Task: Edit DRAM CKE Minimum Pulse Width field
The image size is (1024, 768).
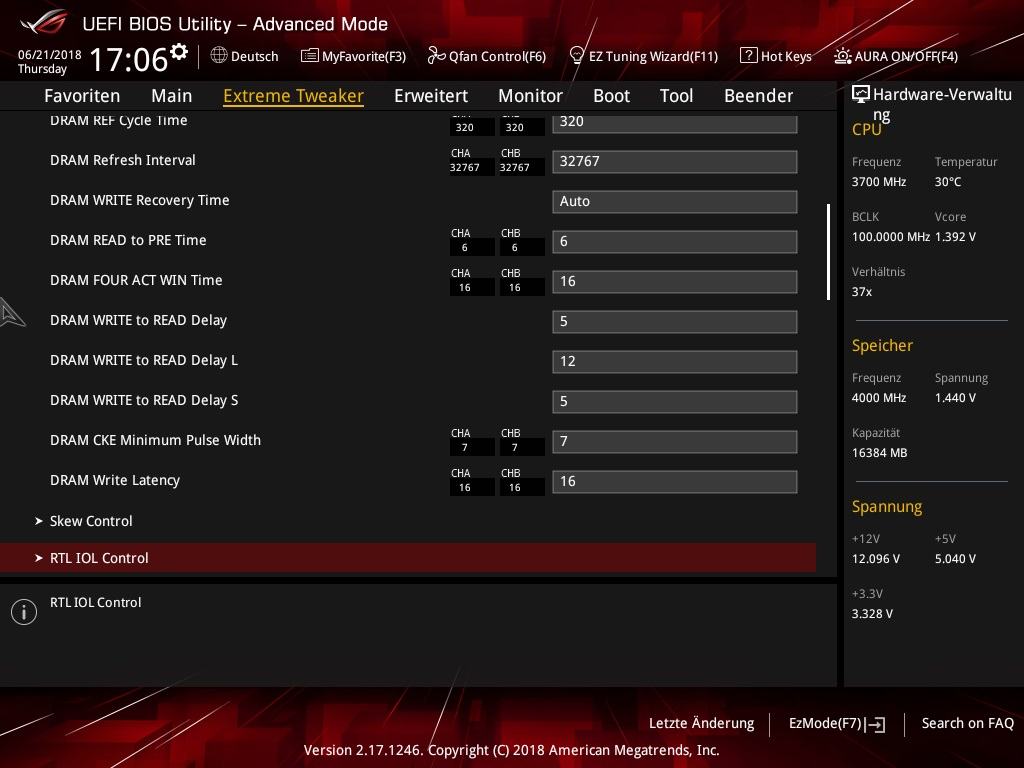Action: pos(675,441)
